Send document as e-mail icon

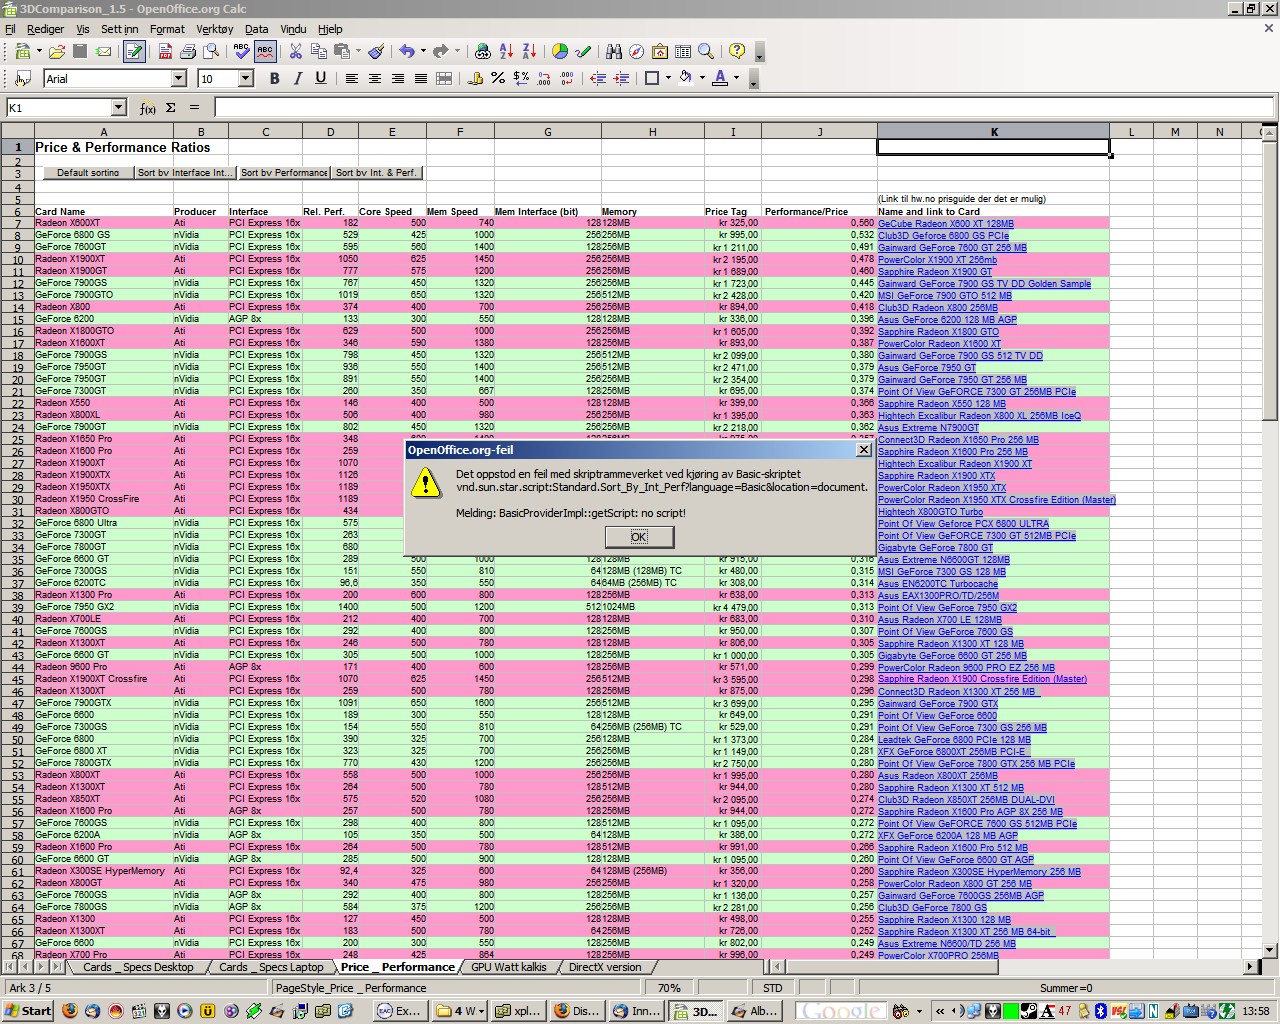tap(105, 51)
